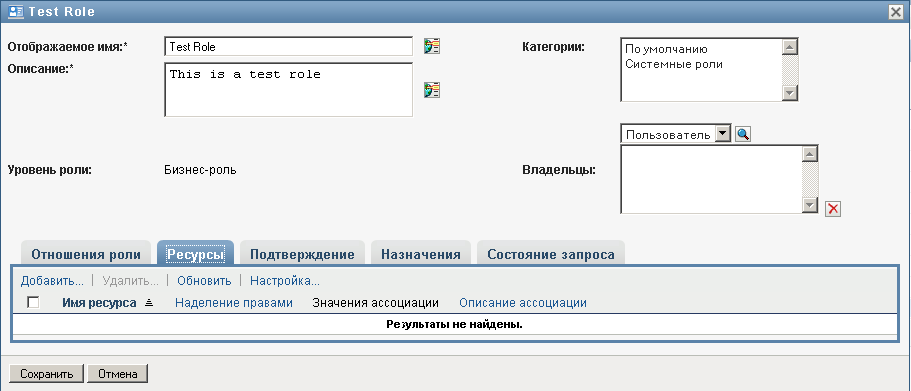Click the Бизнес-роль level value
The width and height of the screenshot is (911, 391).
click(x=200, y=170)
